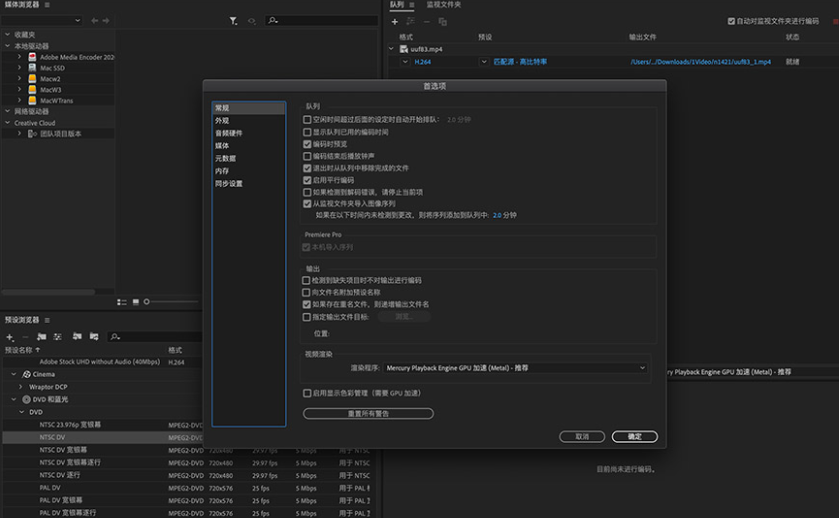Click the minus icon to delete a preset

[x=25, y=337]
